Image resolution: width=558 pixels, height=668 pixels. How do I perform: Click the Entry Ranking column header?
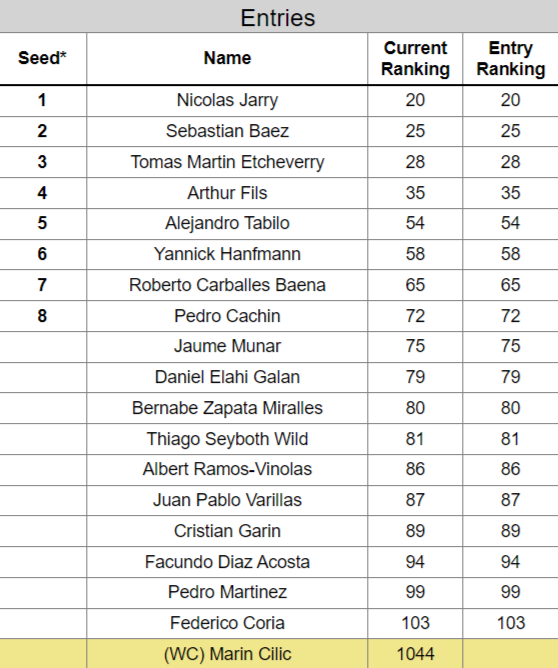coord(510,58)
